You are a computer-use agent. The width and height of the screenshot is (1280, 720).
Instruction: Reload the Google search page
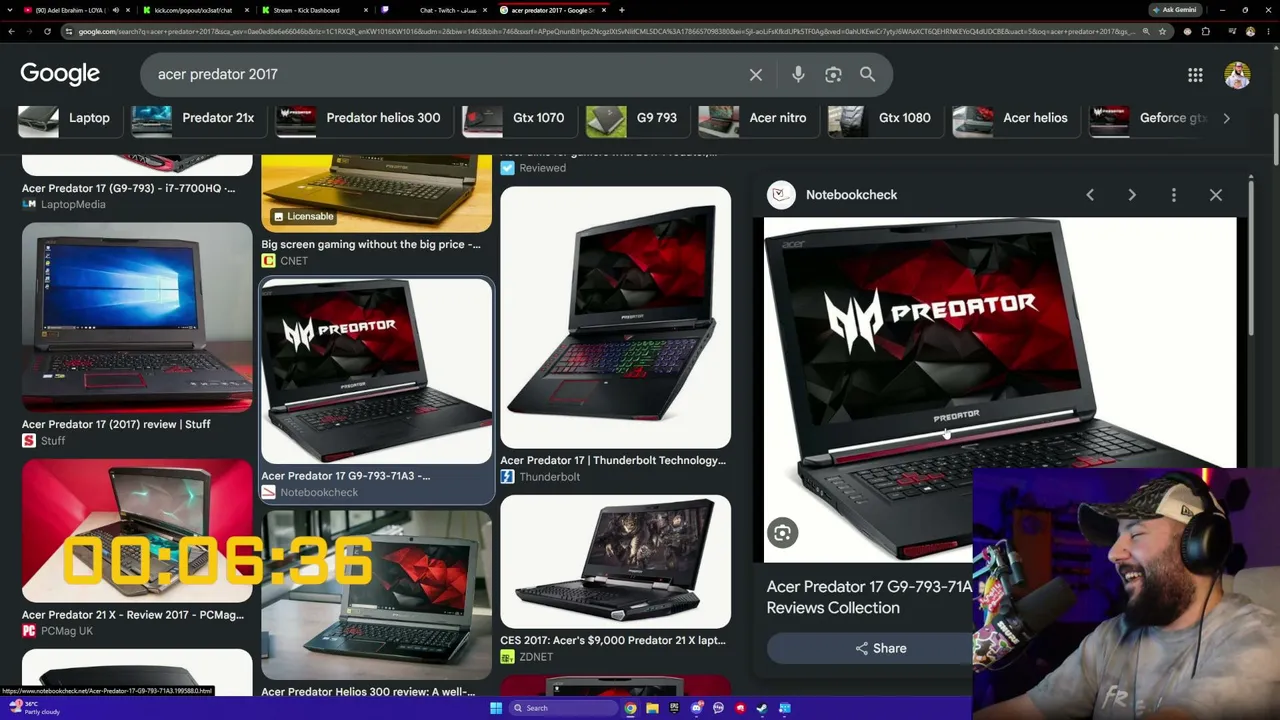[x=47, y=32]
